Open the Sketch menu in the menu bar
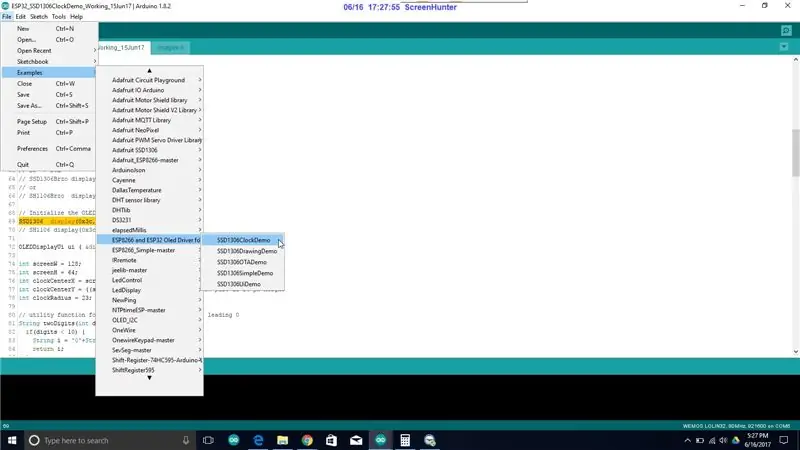The height and width of the screenshot is (450, 800). [39, 16]
